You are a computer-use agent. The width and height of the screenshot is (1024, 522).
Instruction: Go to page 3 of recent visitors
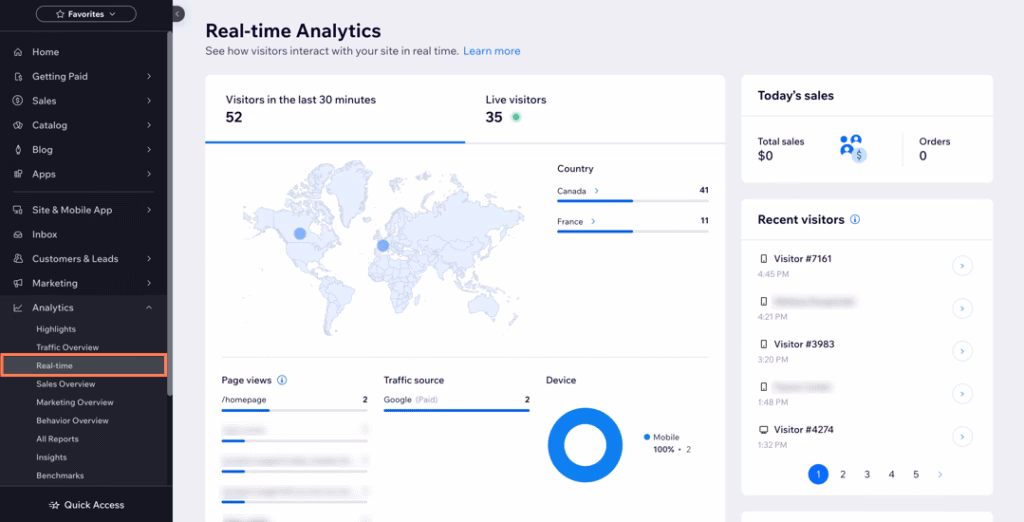(867, 475)
